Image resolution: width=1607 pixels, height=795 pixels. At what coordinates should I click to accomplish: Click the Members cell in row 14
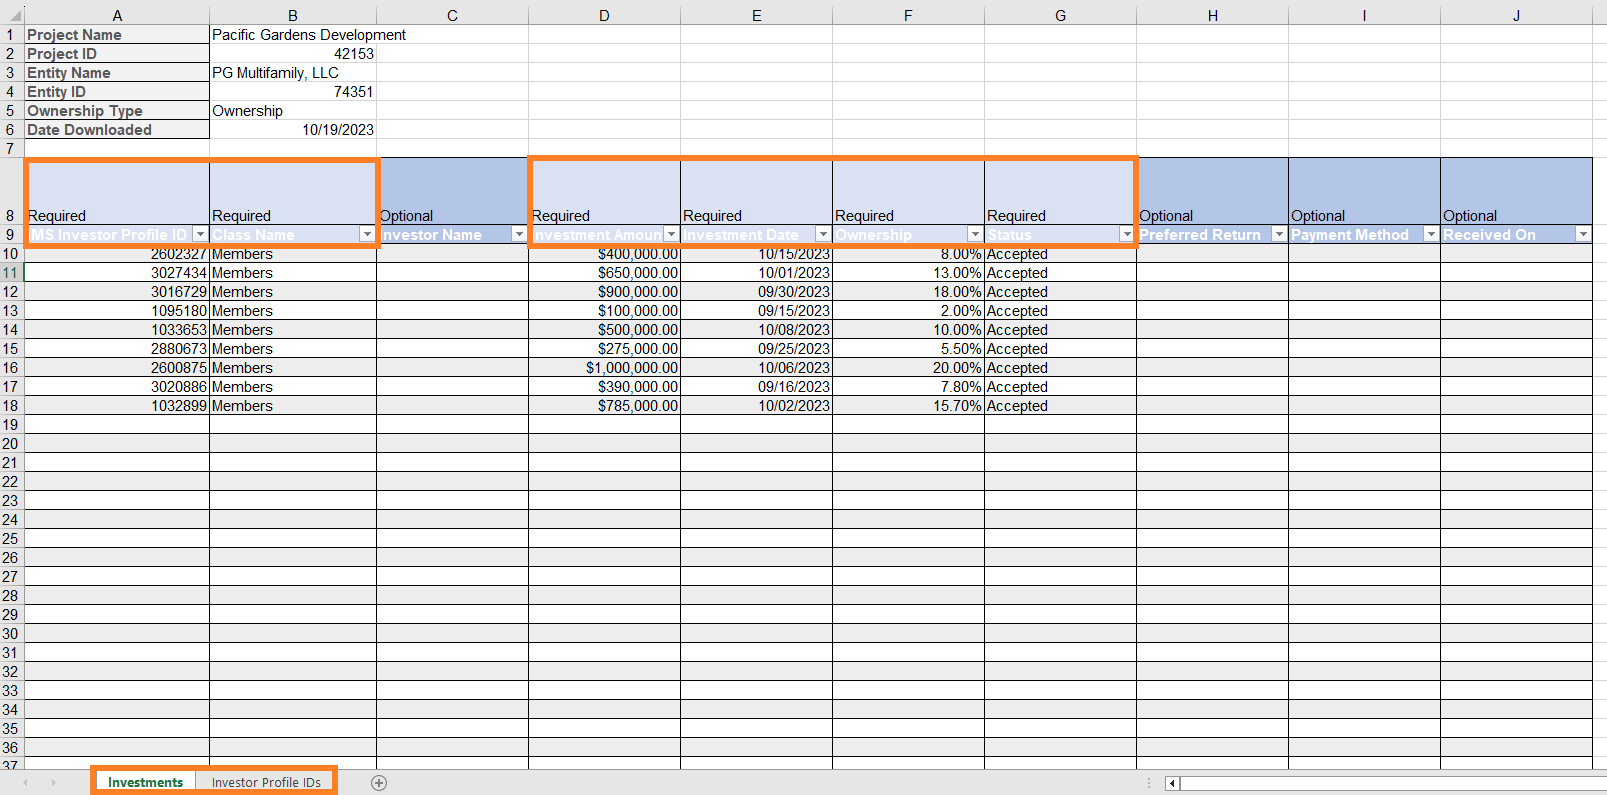tap(293, 330)
